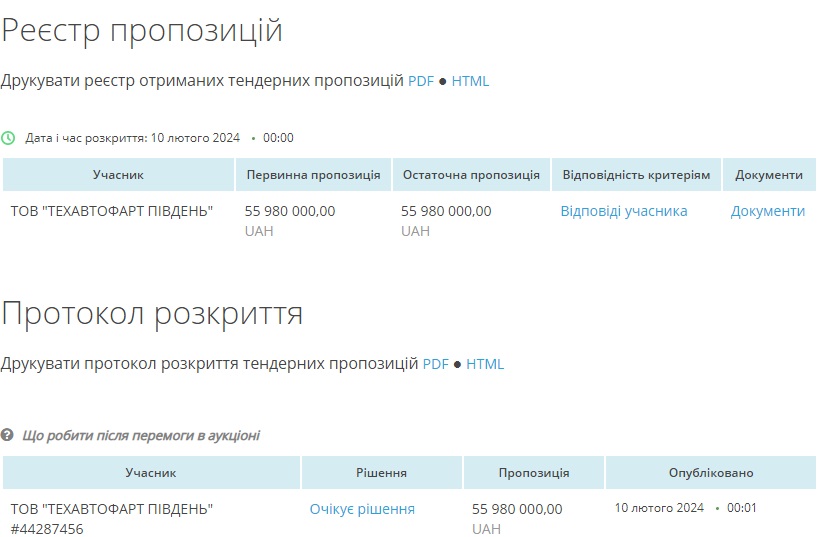Click the disclosure date 10 лютого 2024 text
819x537 pixels.
click(195, 138)
